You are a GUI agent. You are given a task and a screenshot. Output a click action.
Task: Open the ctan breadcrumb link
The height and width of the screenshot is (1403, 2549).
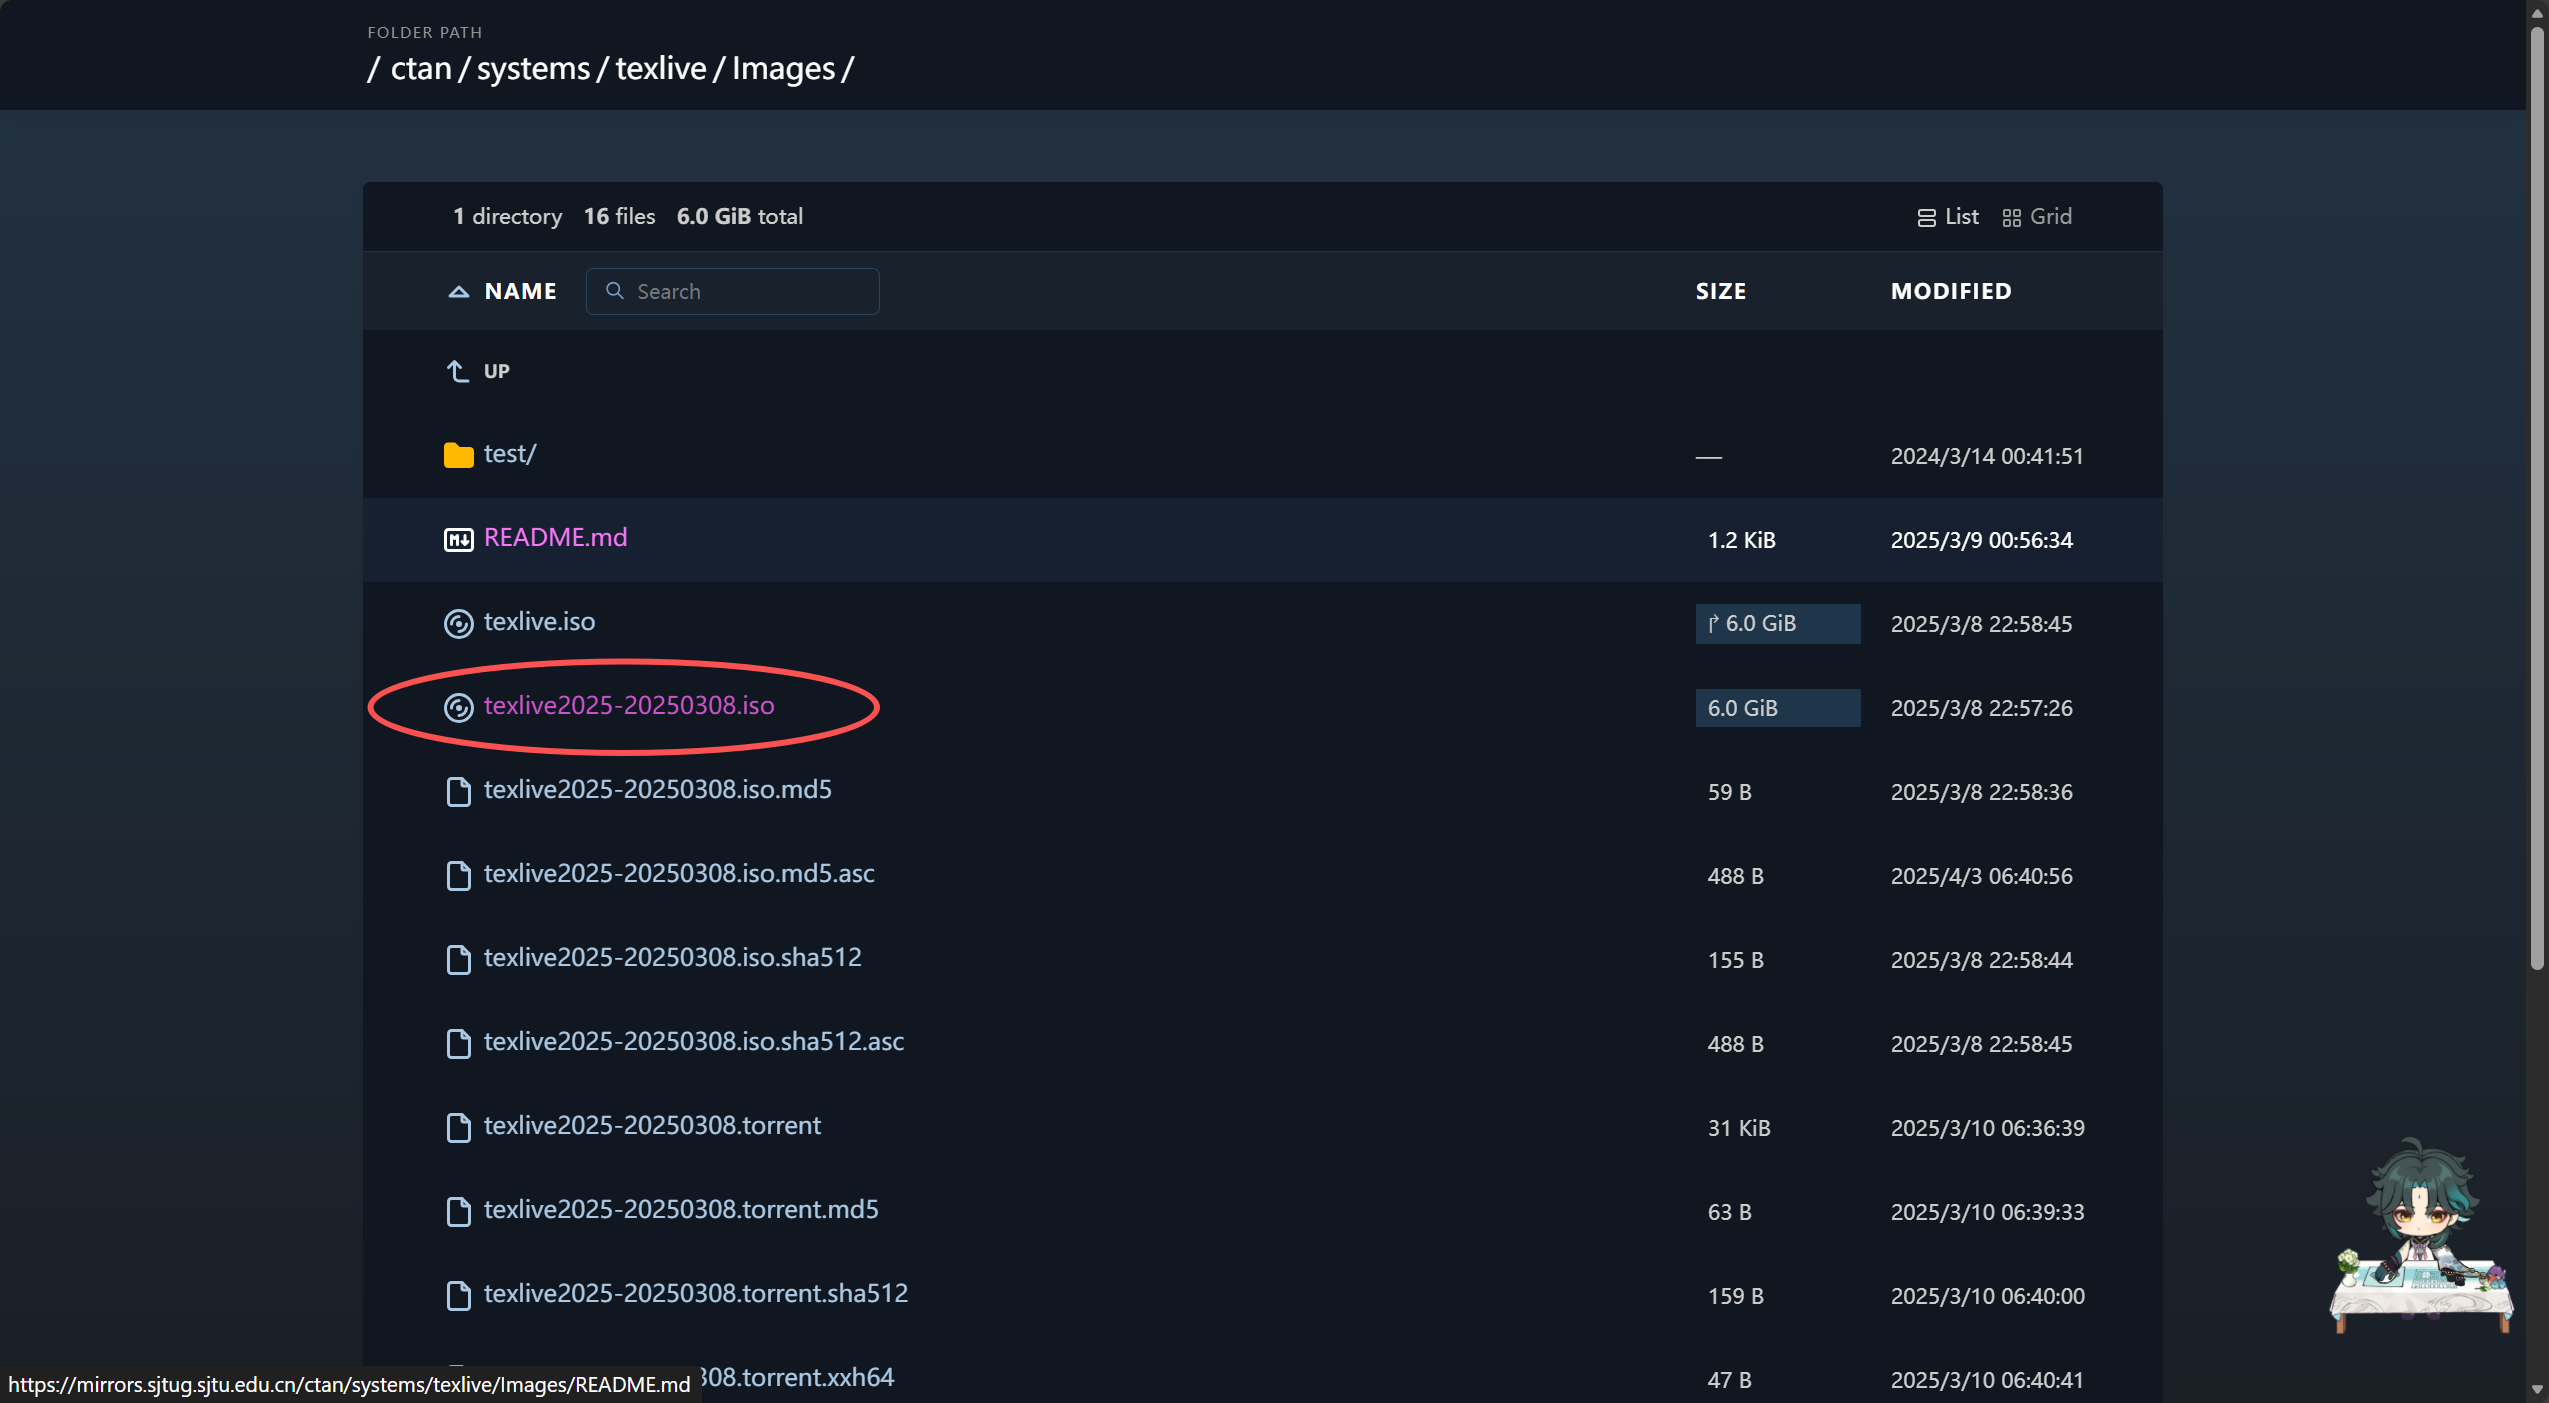coord(421,68)
